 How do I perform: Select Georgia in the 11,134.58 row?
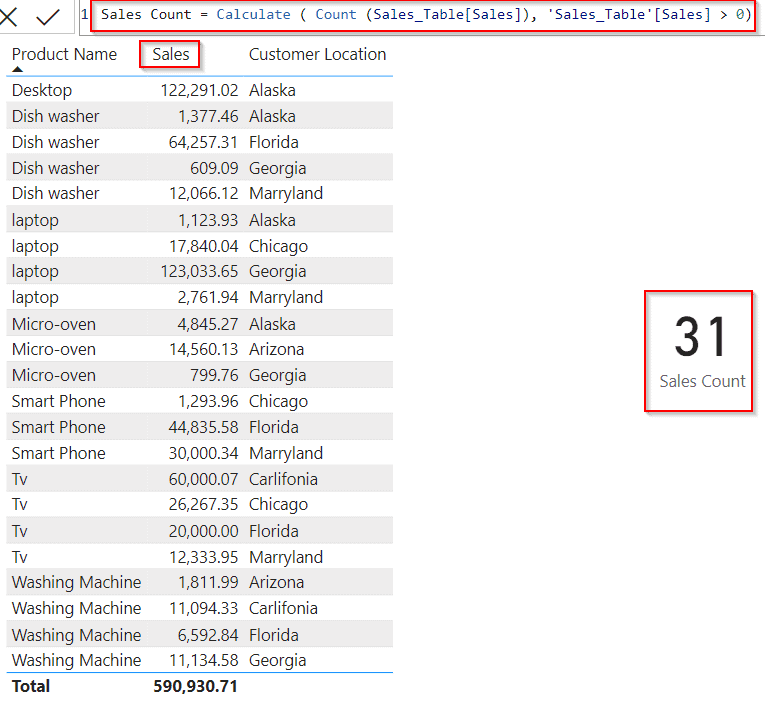coord(278,660)
